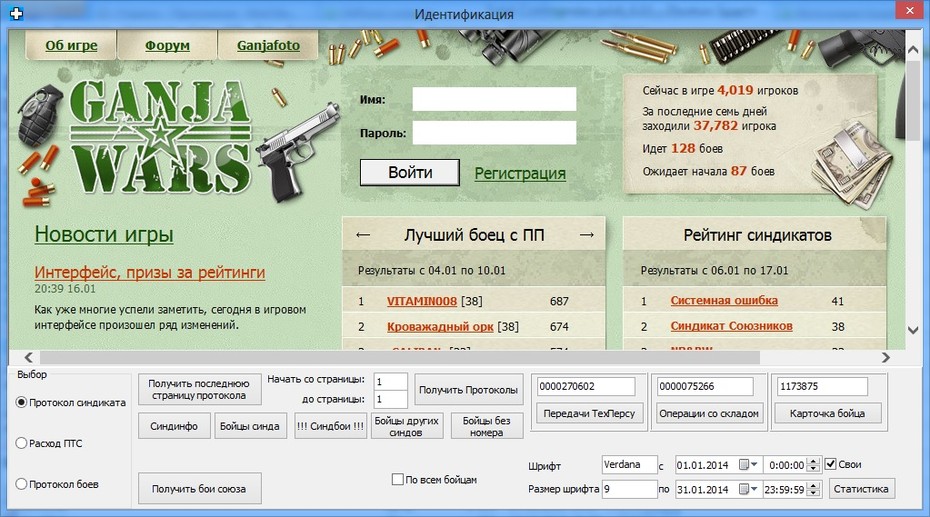Click the vertical scrollbar thumb
The height and width of the screenshot is (517, 930).
coord(913,101)
